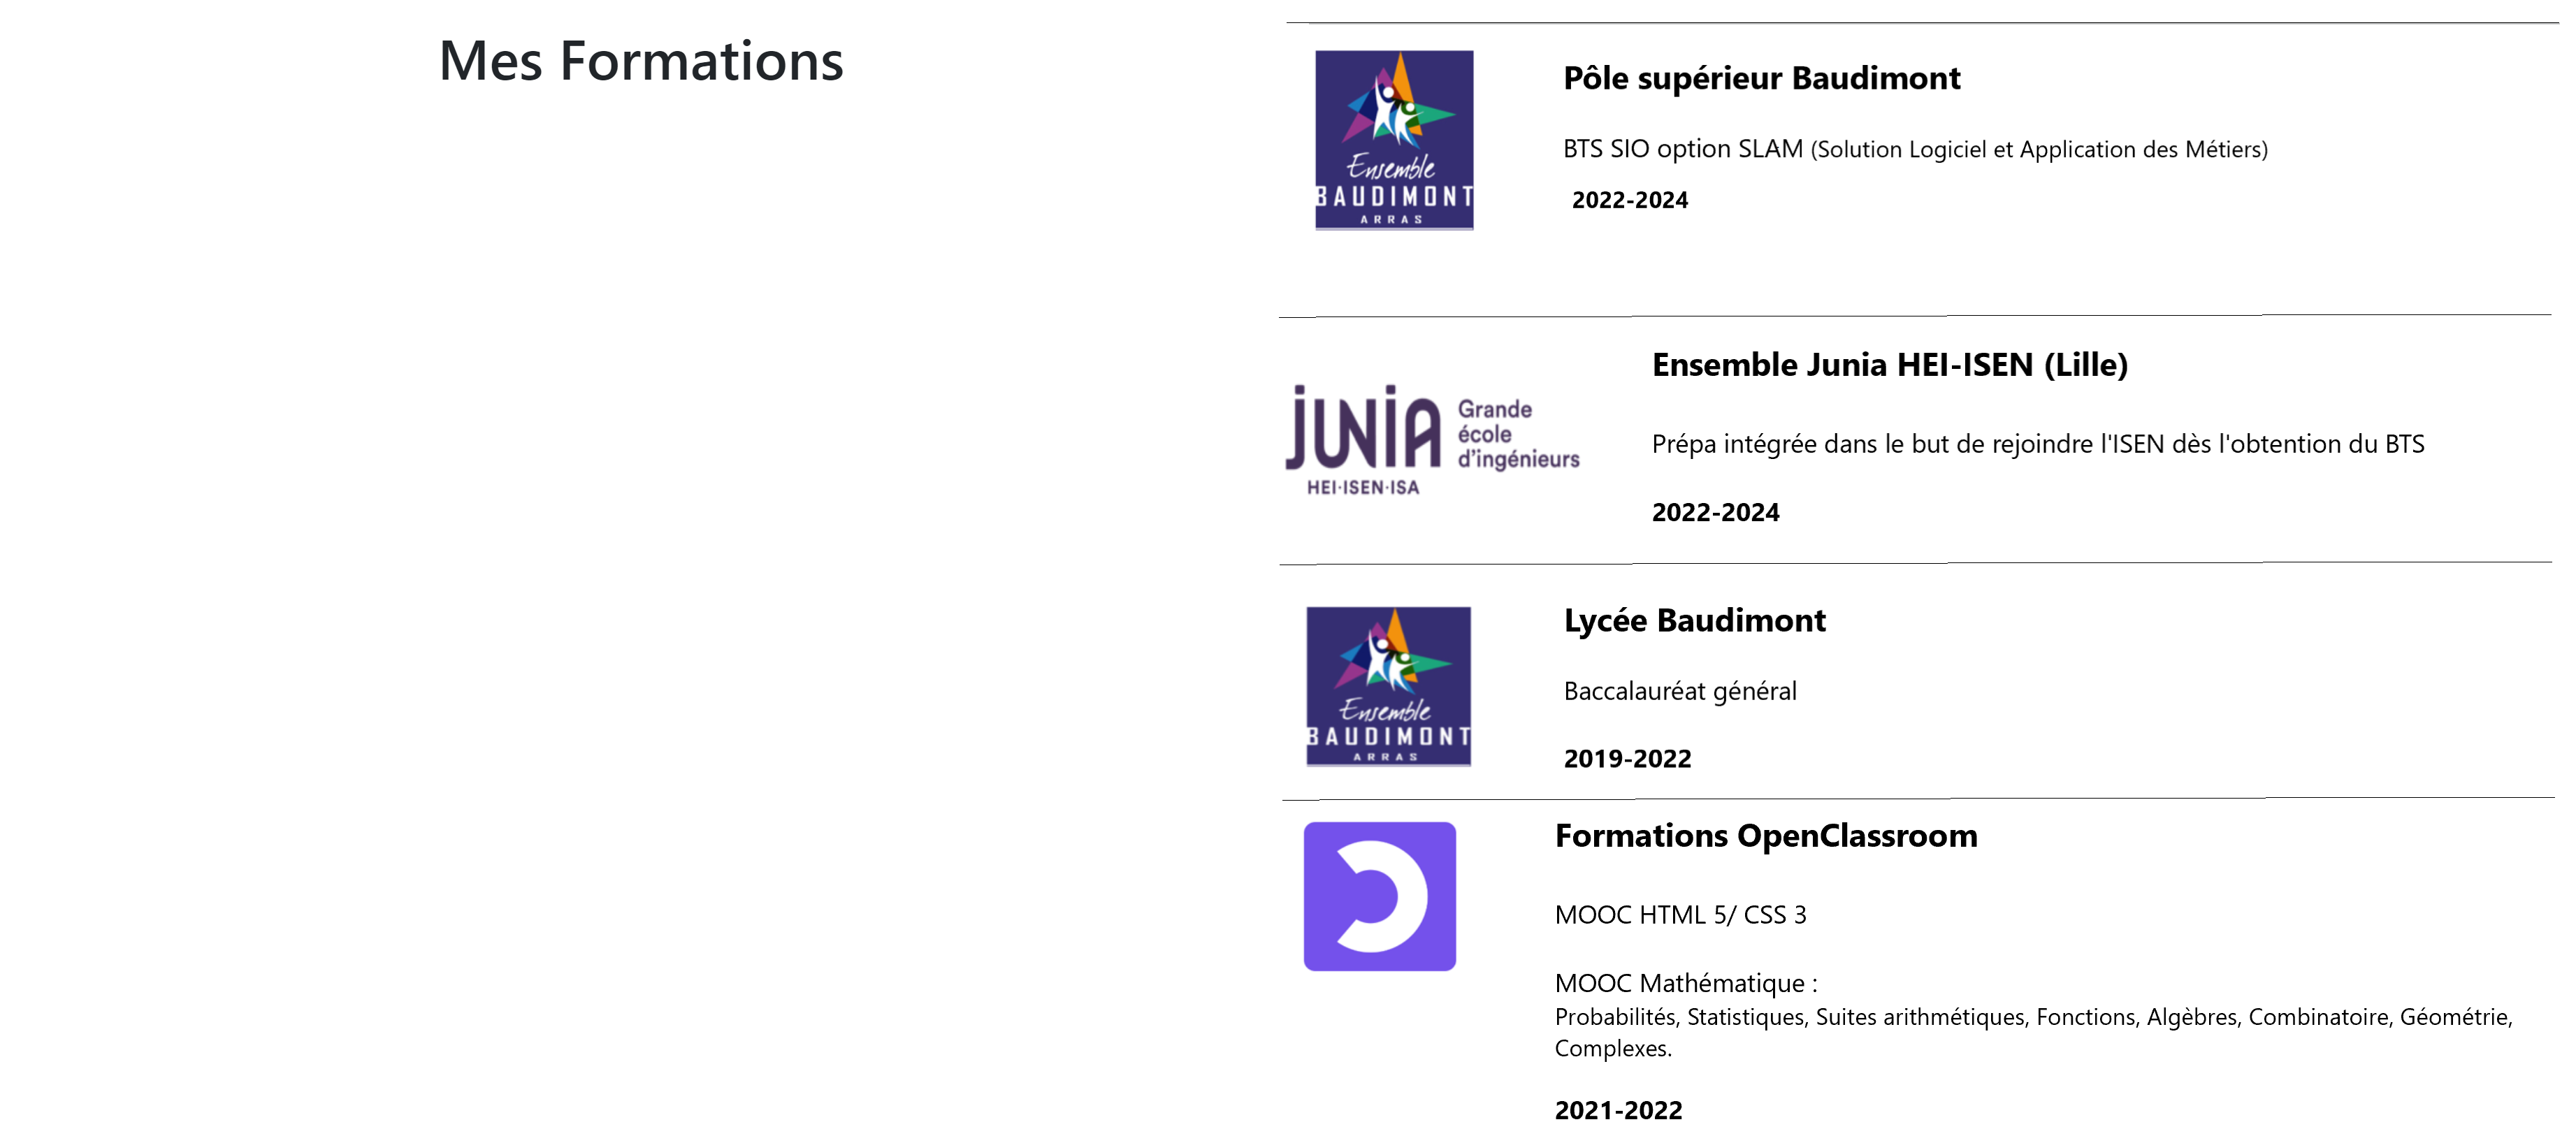
Task: Select the Ensemble Junia HEI-ISEN (Lille) title
Action: [1889, 365]
